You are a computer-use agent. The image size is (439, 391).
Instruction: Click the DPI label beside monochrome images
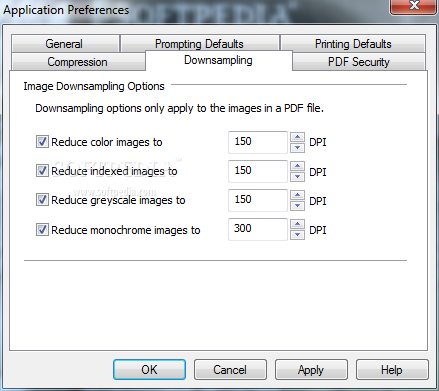tap(318, 230)
